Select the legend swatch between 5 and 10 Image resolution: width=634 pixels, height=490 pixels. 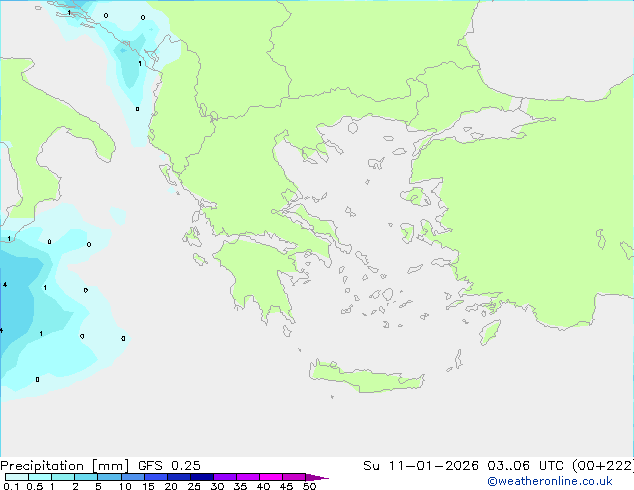(x=109, y=477)
